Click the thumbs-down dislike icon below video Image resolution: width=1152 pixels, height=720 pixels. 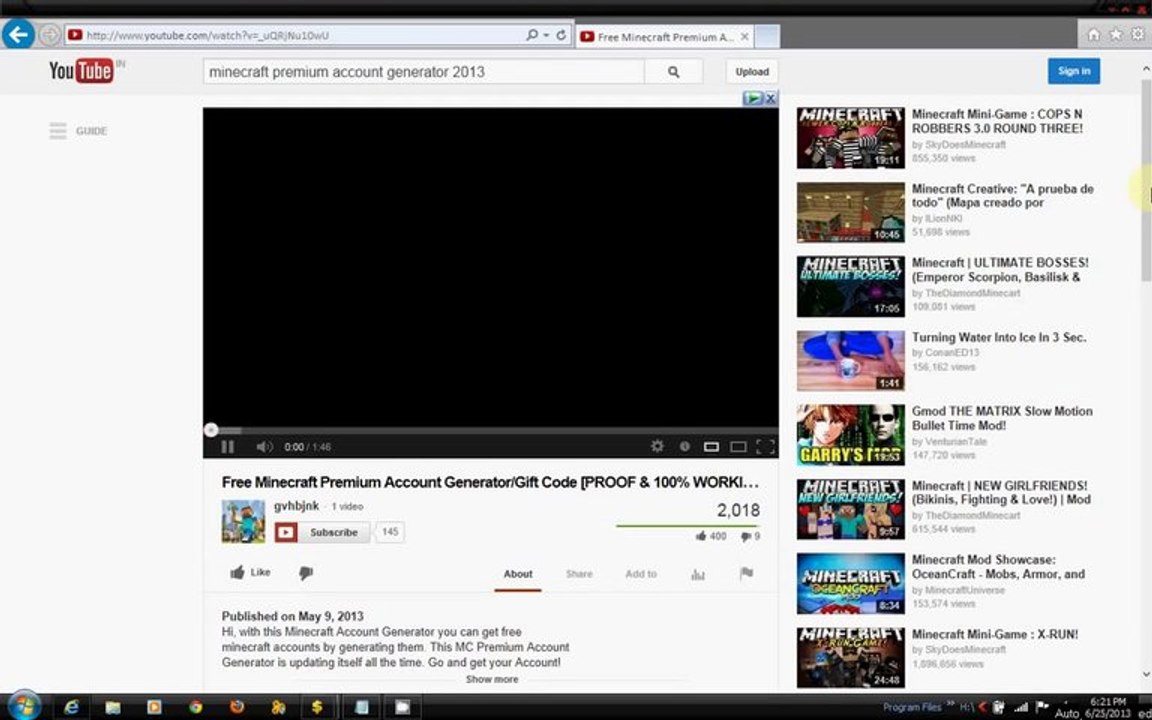pos(306,573)
